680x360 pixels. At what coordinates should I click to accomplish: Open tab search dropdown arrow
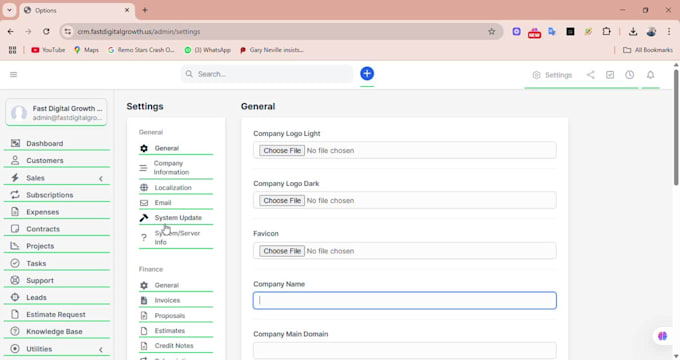9,10
